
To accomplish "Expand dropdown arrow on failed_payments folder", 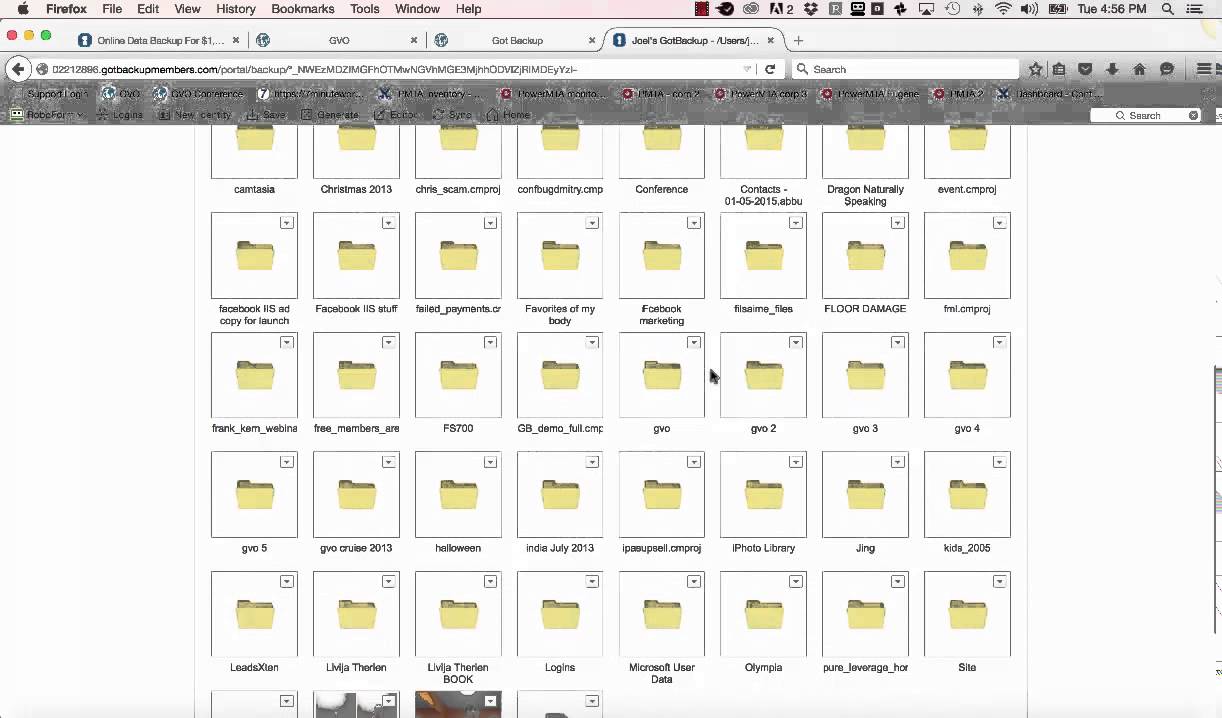I will pos(490,223).
